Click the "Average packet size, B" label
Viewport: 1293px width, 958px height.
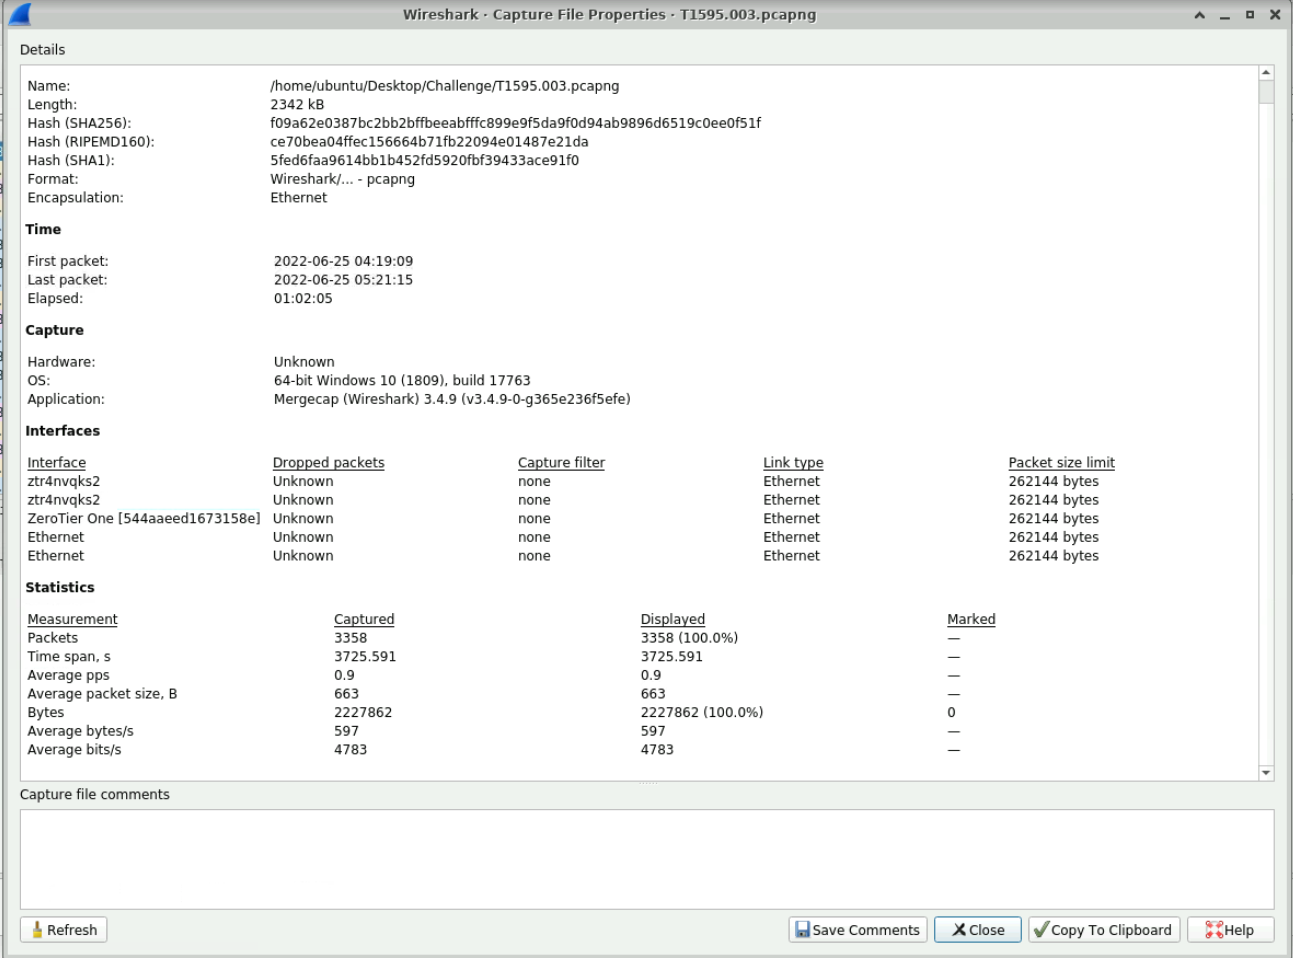coord(102,694)
